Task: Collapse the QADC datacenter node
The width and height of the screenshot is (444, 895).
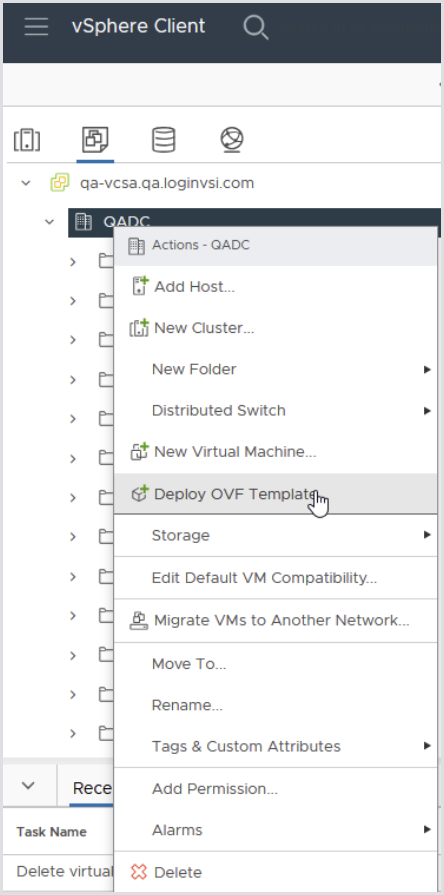Action: pos(50,221)
